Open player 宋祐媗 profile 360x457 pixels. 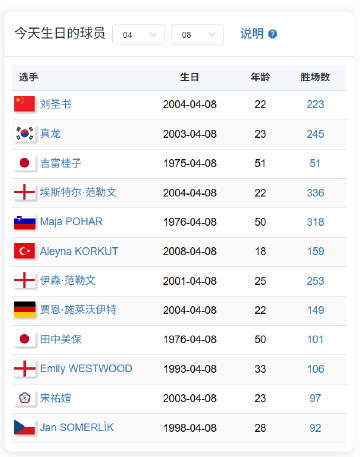pos(56,398)
